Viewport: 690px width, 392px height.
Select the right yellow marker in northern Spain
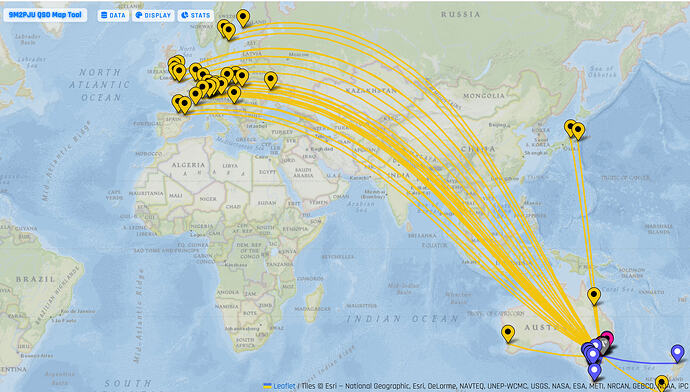click(184, 105)
